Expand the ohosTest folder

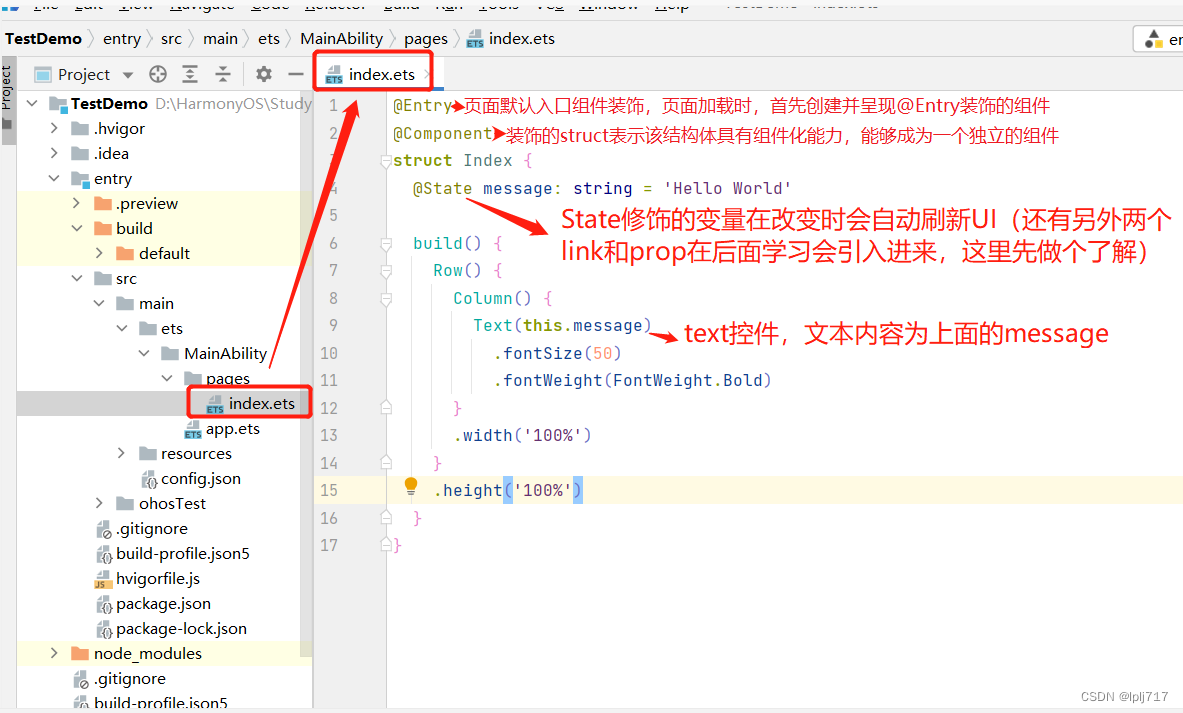tap(99, 502)
